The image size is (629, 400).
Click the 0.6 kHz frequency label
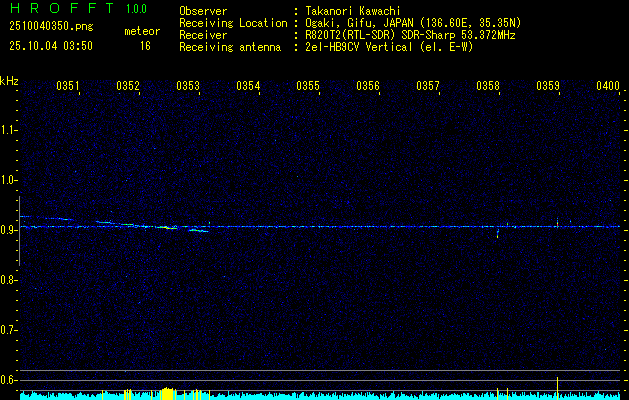pos(8,380)
